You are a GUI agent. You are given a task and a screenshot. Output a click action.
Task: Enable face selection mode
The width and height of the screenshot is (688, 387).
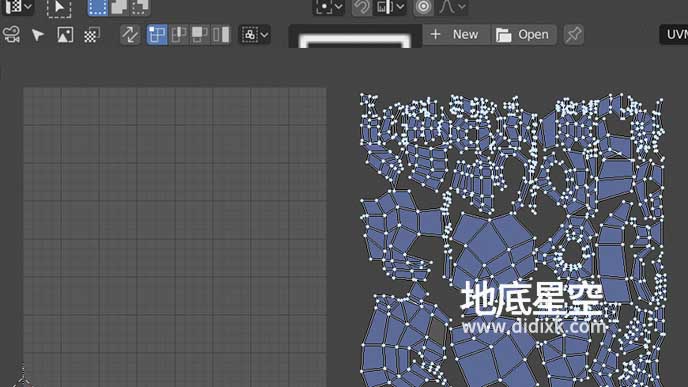(200, 35)
